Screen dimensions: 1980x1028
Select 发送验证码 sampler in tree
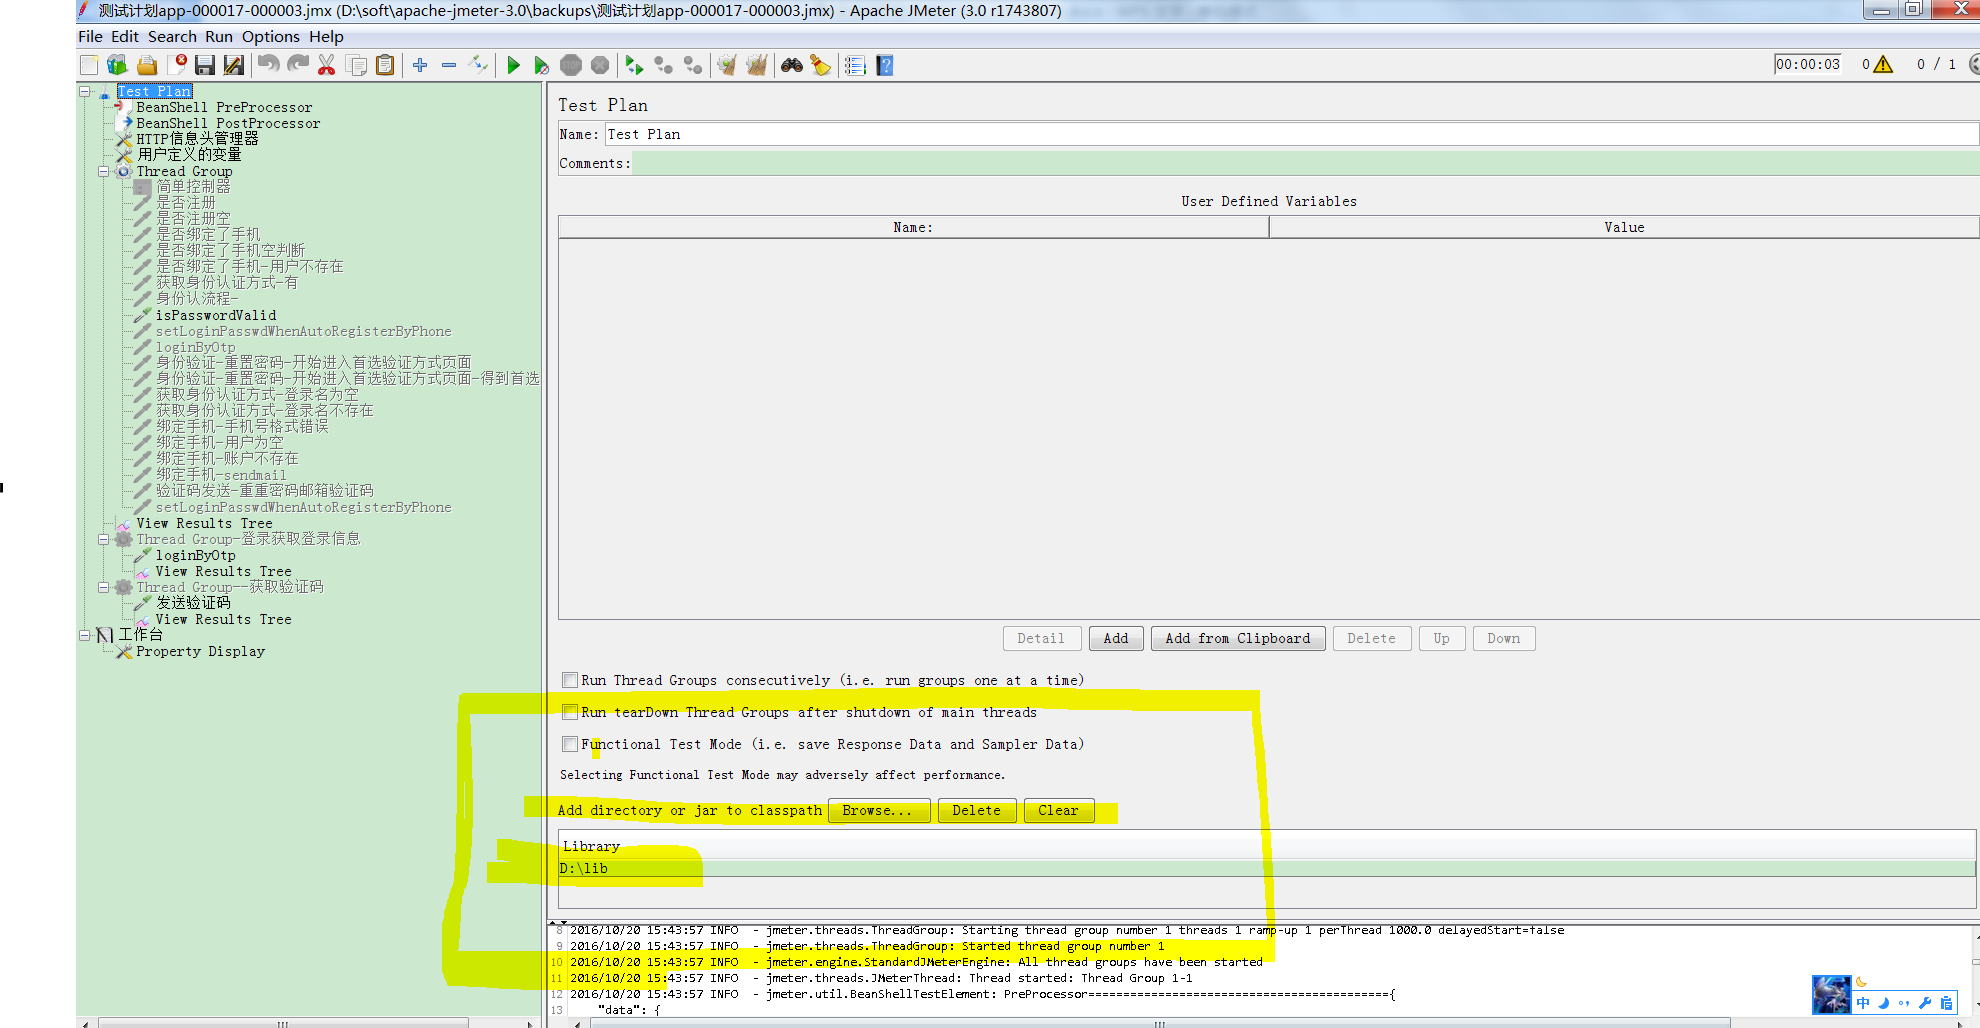coord(193,603)
